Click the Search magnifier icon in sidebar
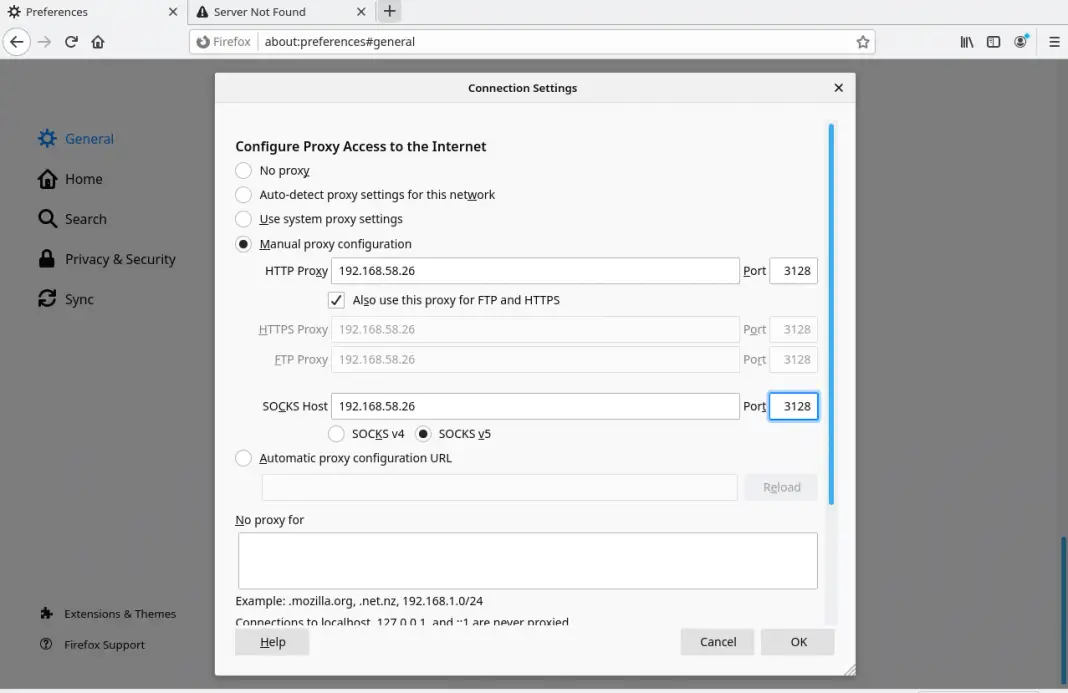 [47, 218]
